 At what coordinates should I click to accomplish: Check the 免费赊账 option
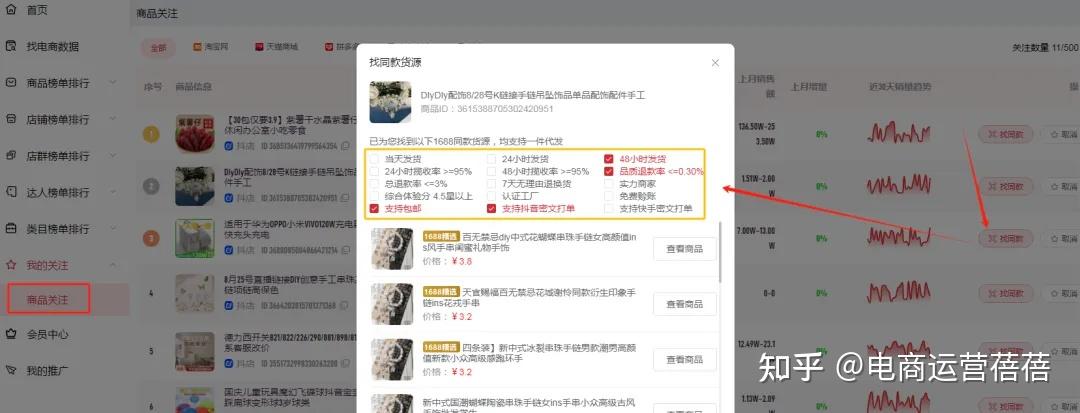(609, 196)
